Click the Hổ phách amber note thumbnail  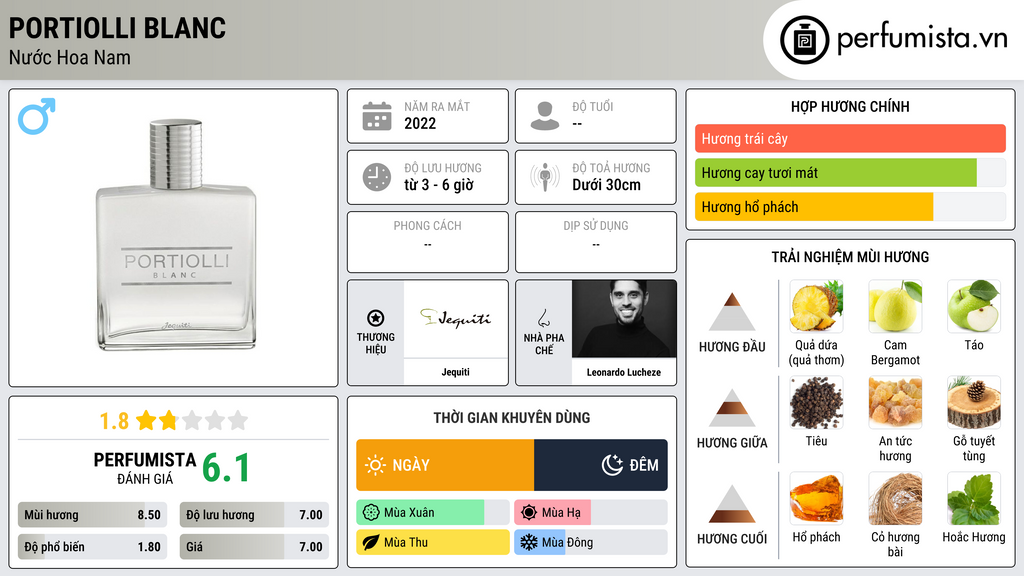pos(816,498)
